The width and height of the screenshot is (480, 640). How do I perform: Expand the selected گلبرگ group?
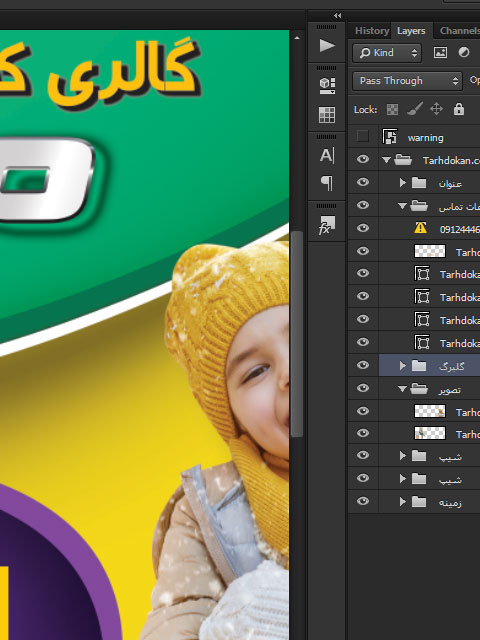(x=403, y=365)
